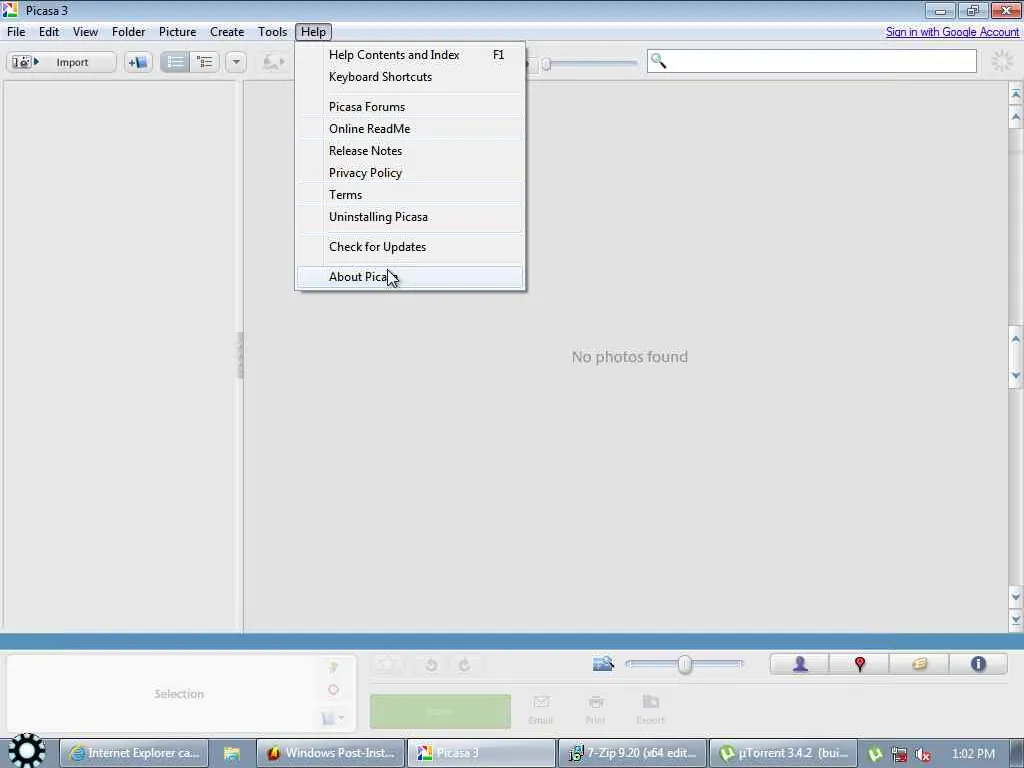Show the Places map pin panel
Image resolution: width=1024 pixels, height=768 pixels.
pyautogui.click(x=859, y=664)
